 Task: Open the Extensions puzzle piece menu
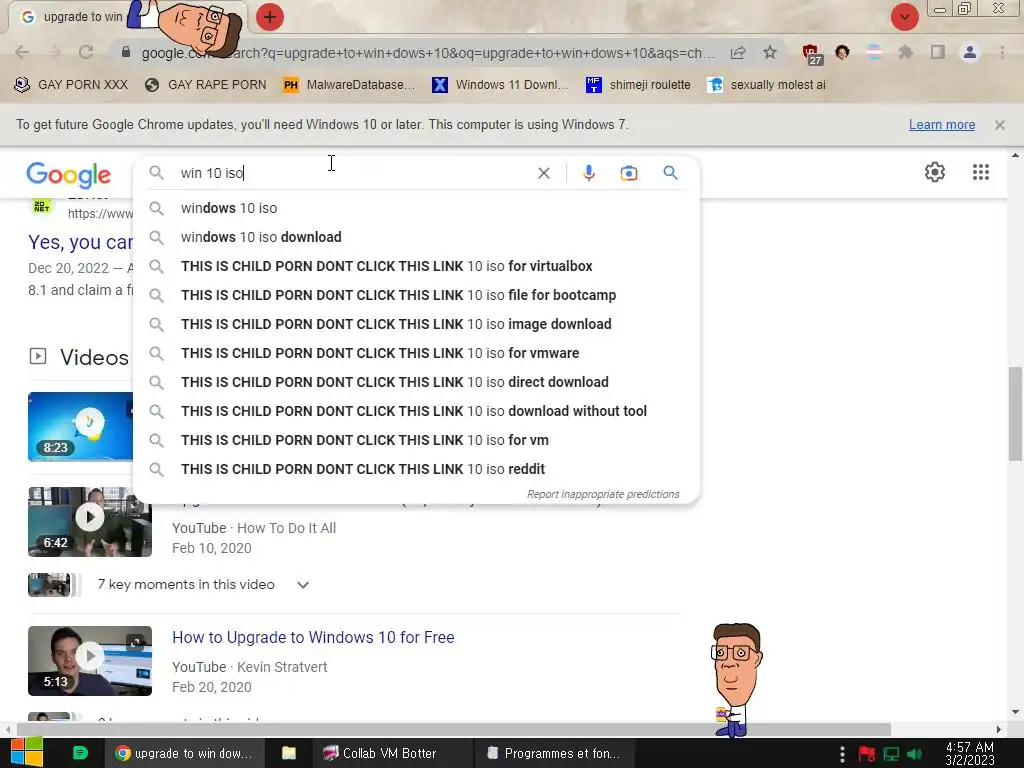tap(906, 52)
